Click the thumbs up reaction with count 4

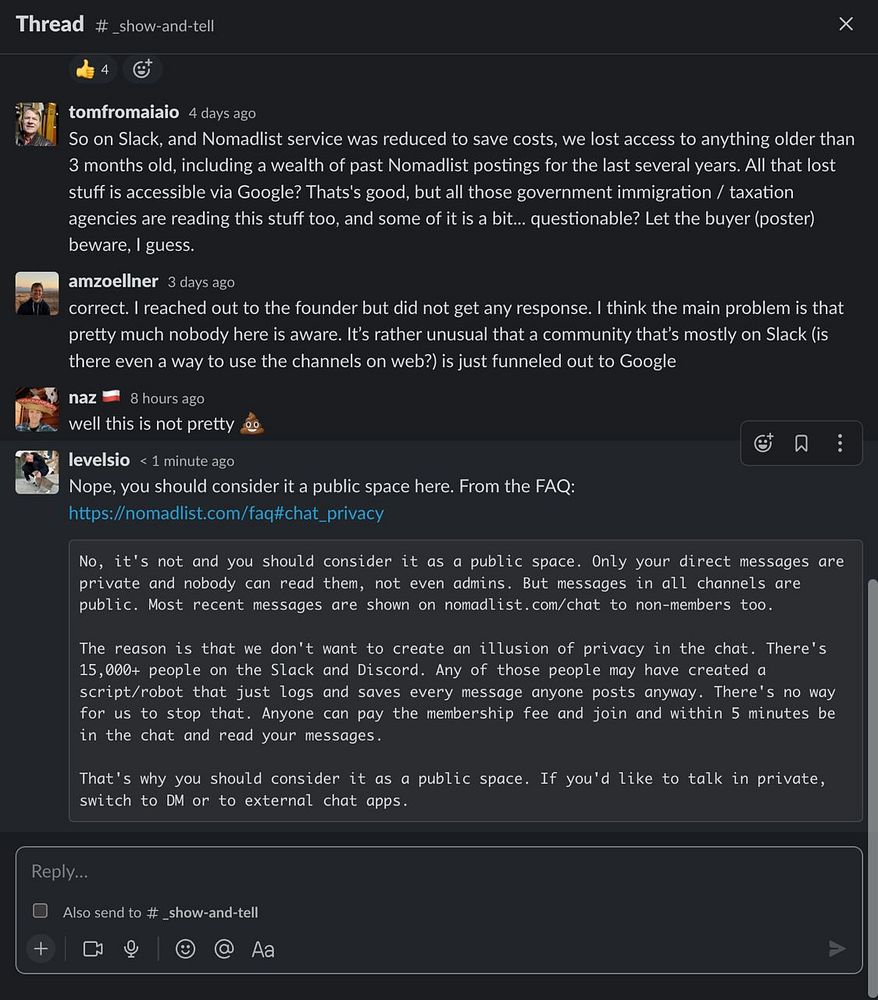click(92, 69)
